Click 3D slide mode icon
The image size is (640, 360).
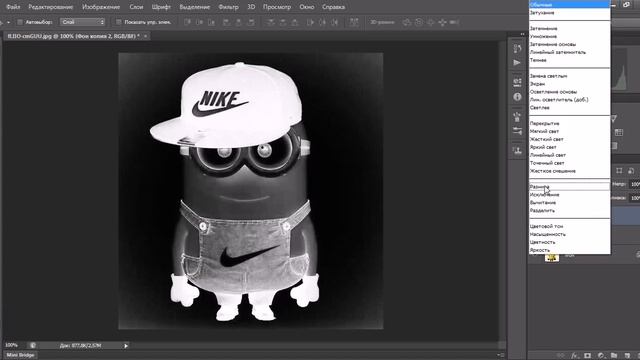pyautogui.click(x=442, y=22)
